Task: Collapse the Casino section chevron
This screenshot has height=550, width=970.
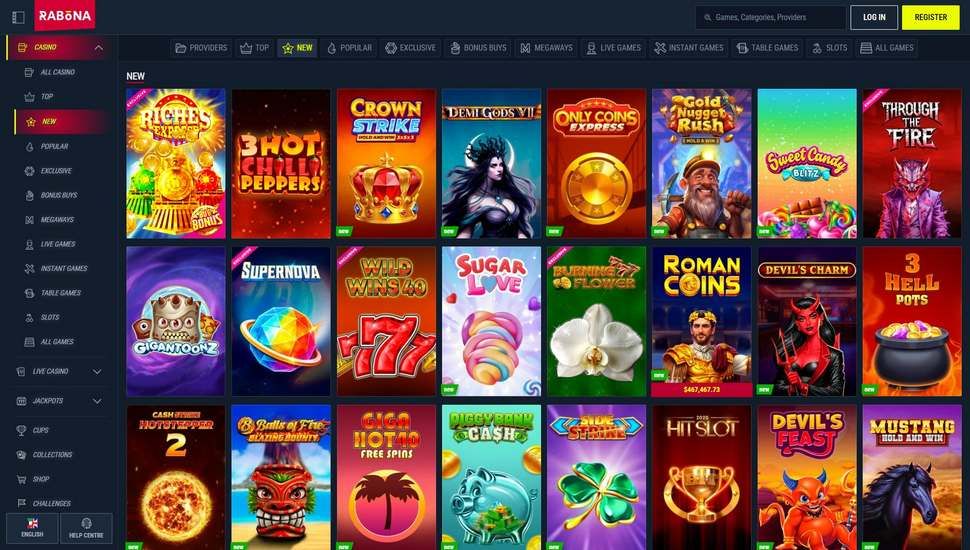Action: [x=98, y=48]
